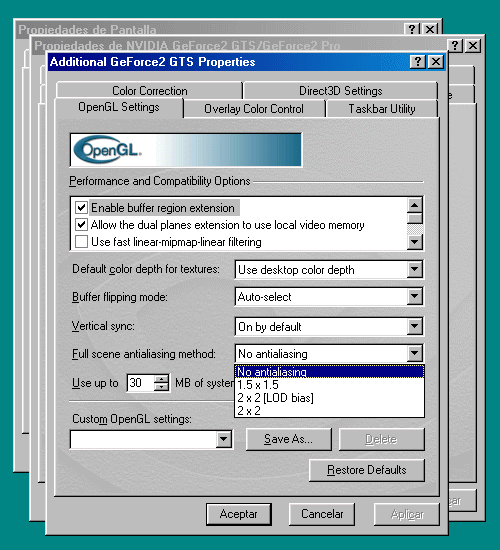Click help button in Additional GeForce2 GTS Properties
Screen dimensions: 500x550
pyautogui.click(x=418, y=62)
